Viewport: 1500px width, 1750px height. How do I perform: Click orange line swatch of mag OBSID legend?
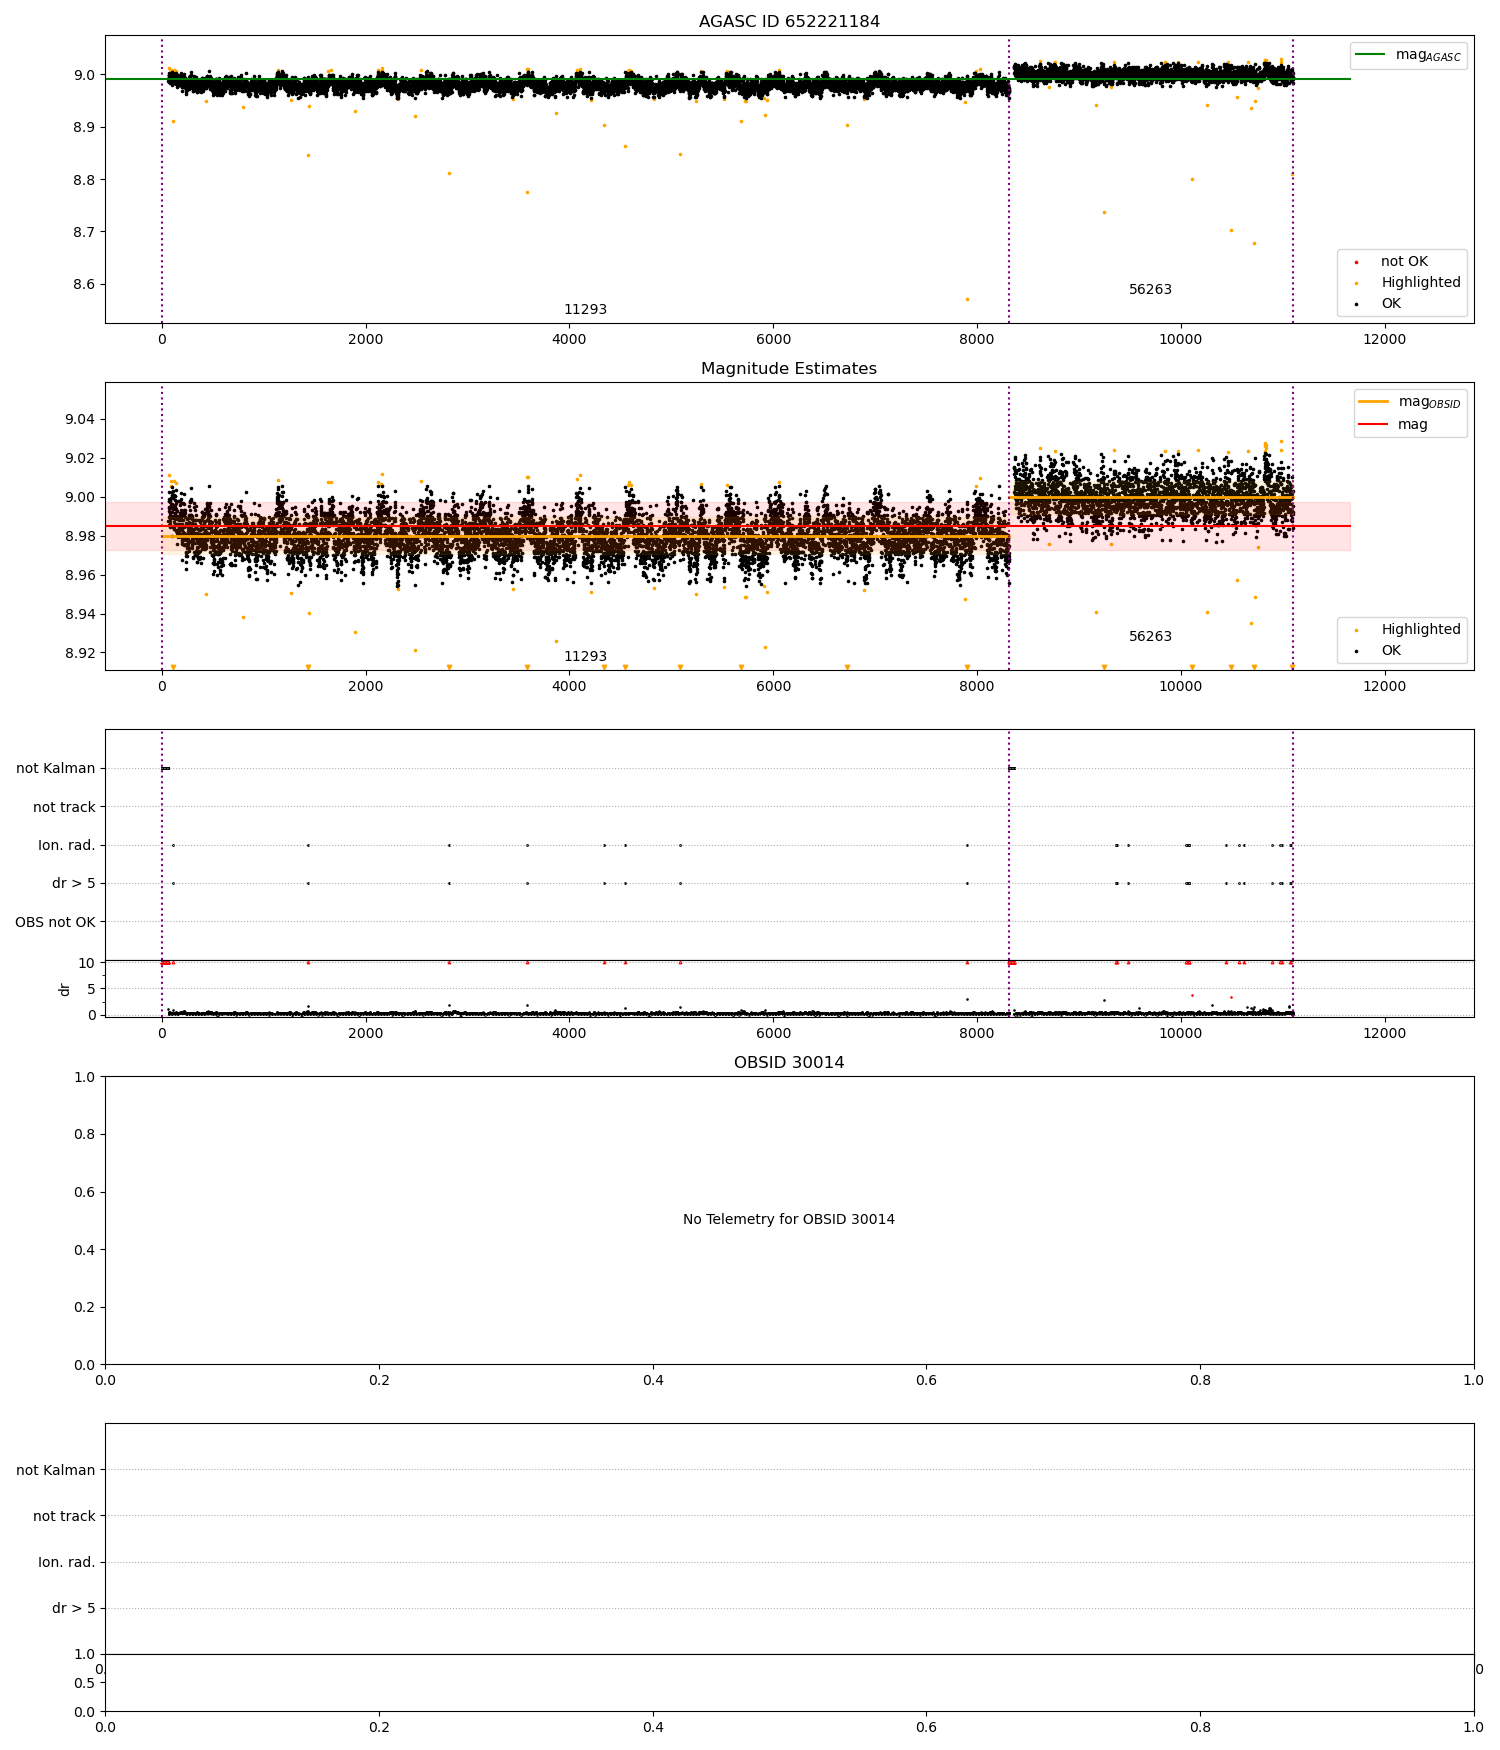point(1374,402)
